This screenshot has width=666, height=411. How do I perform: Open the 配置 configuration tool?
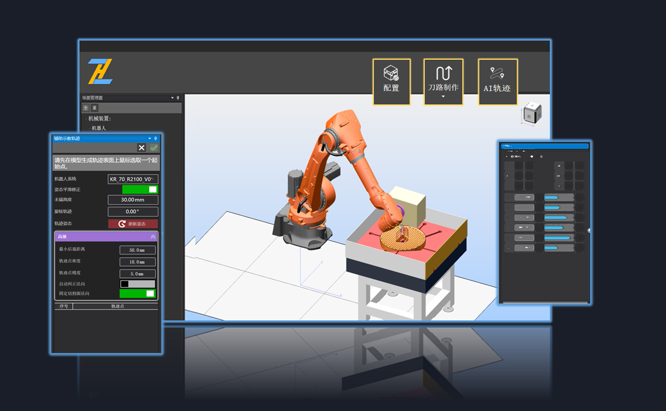[x=392, y=76]
